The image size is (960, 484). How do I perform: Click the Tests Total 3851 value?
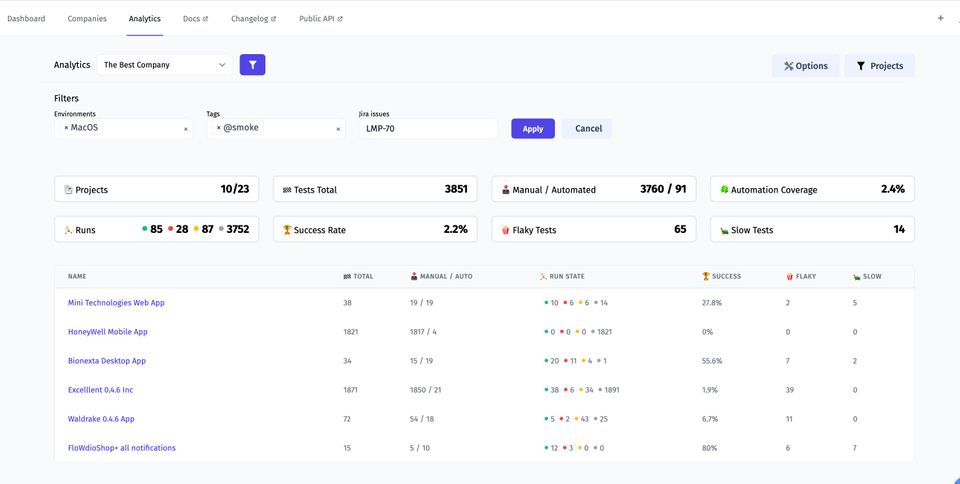(x=456, y=189)
